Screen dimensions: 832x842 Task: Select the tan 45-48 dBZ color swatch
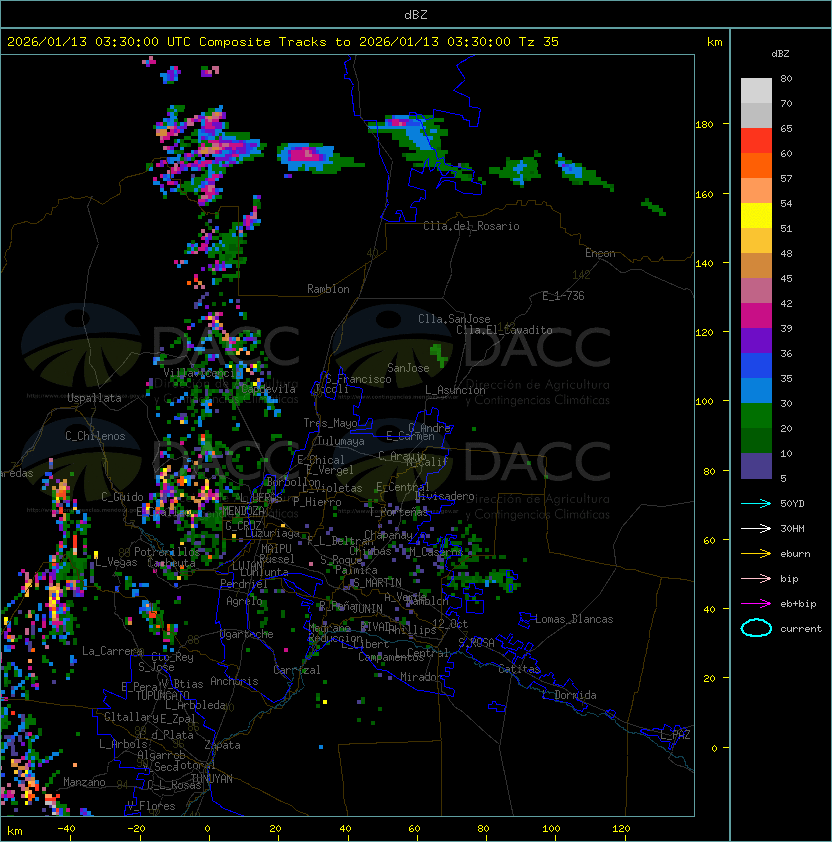tap(756, 266)
